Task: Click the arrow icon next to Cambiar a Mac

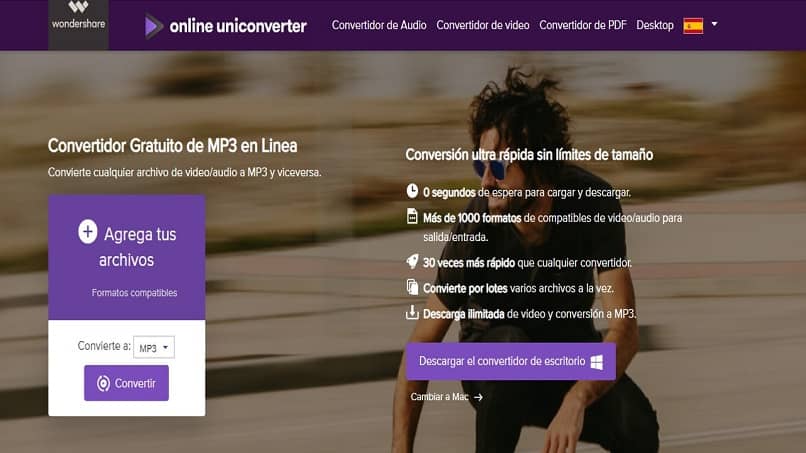Action: (479, 397)
